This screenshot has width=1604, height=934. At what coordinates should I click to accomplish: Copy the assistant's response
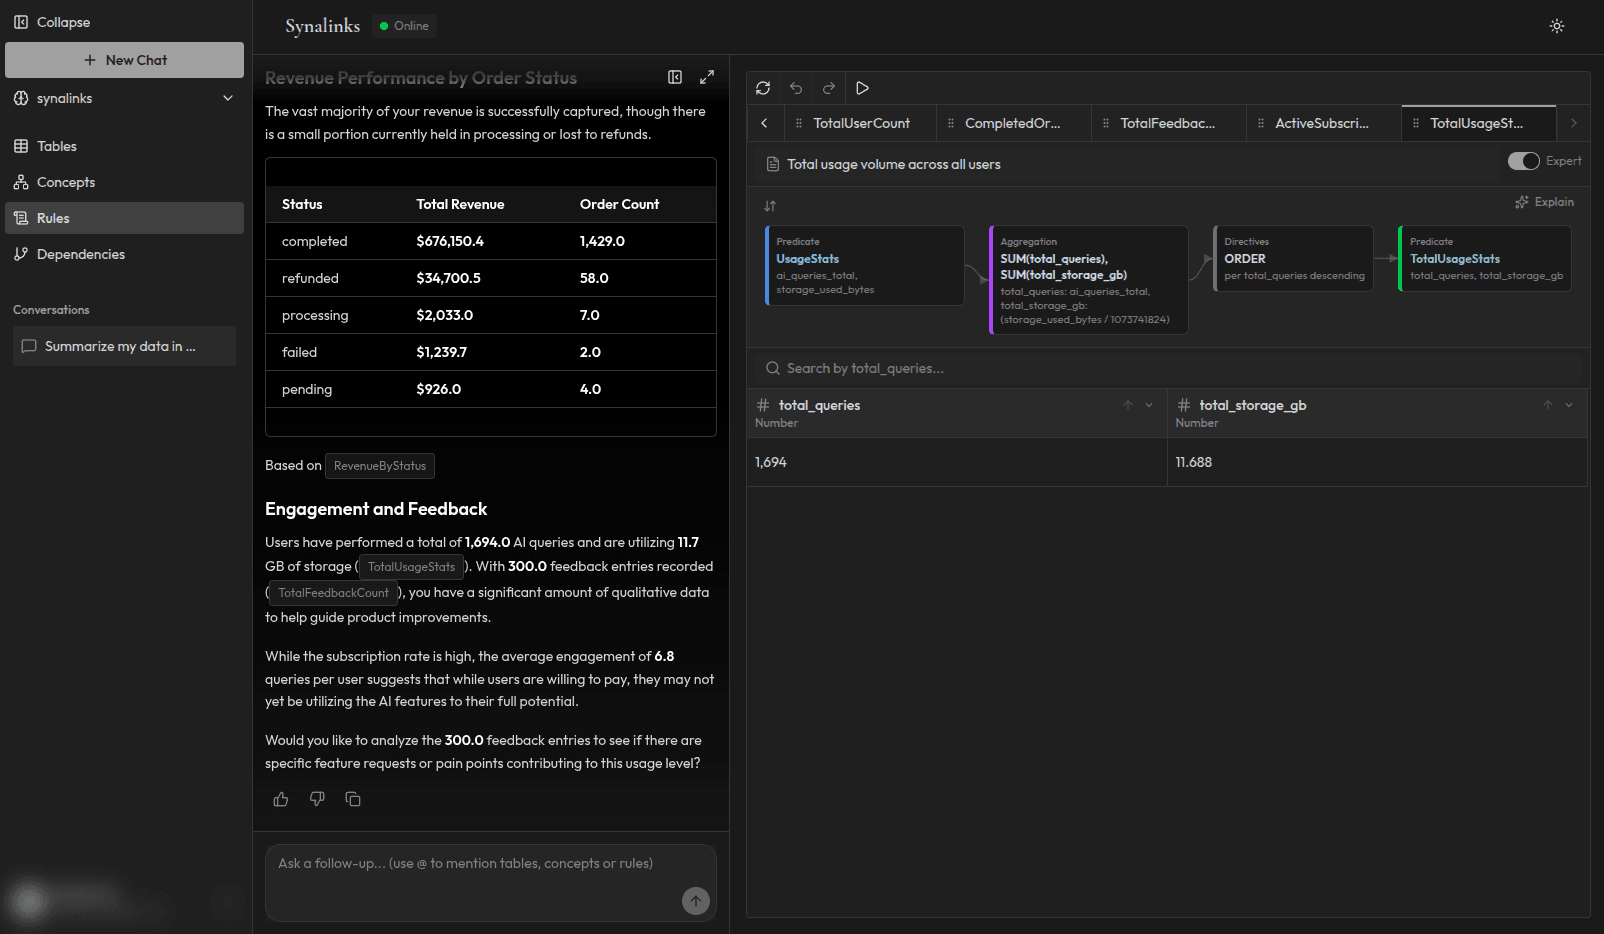[353, 799]
